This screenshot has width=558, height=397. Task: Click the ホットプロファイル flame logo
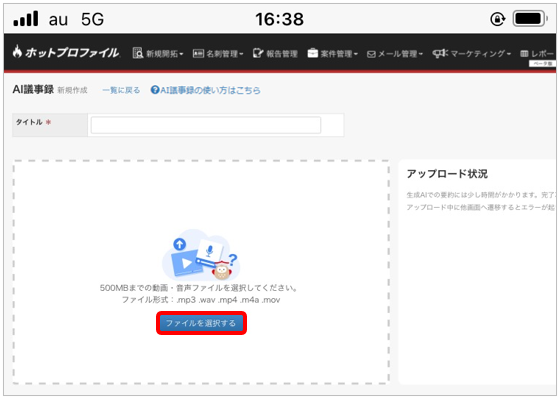(x=17, y=52)
